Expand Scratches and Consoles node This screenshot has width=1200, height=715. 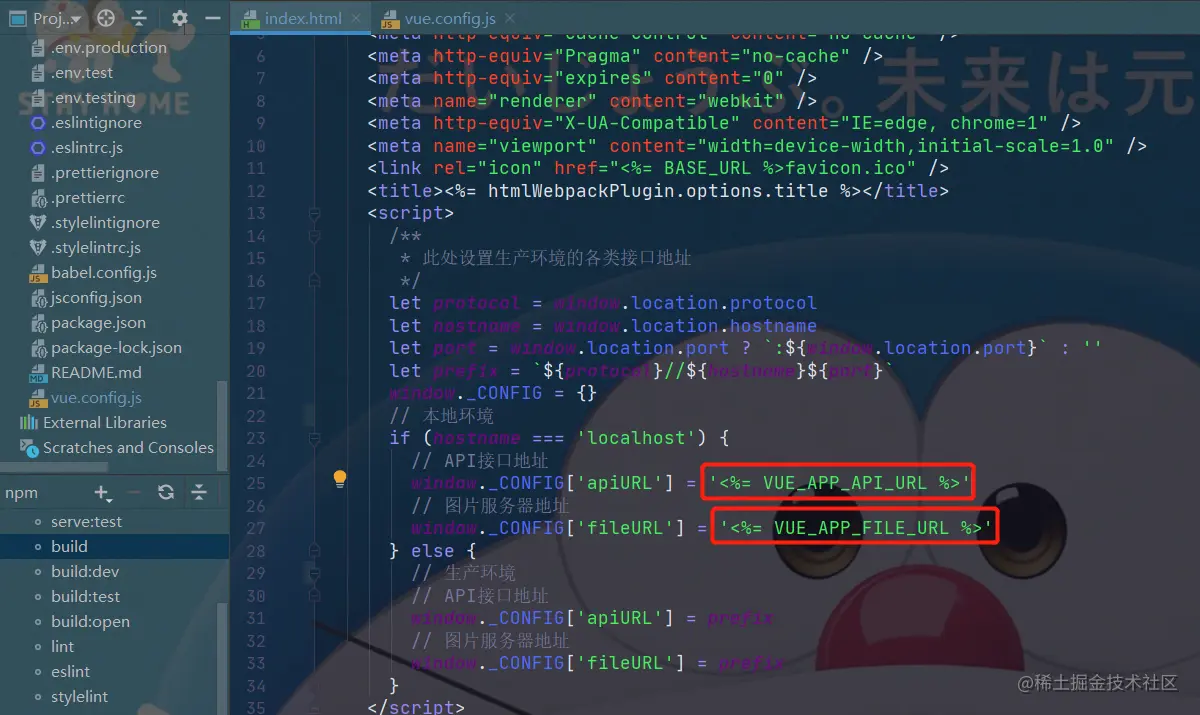tap(128, 448)
